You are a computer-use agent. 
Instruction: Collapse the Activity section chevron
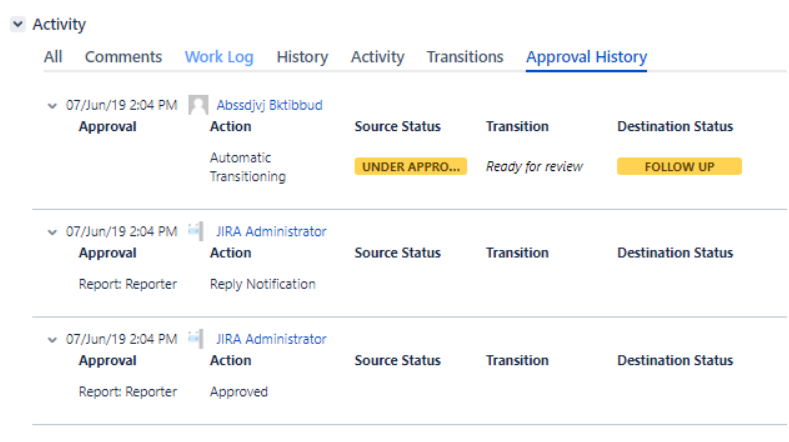pos(18,24)
